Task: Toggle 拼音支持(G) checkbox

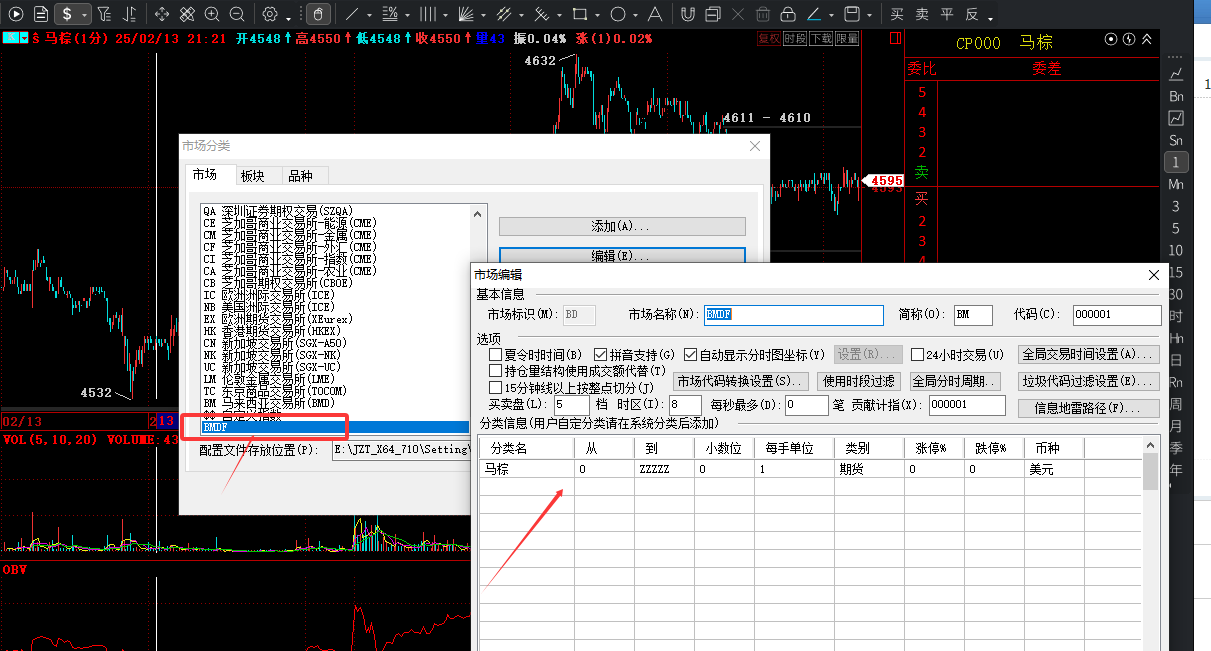Action: (x=601, y=355)
